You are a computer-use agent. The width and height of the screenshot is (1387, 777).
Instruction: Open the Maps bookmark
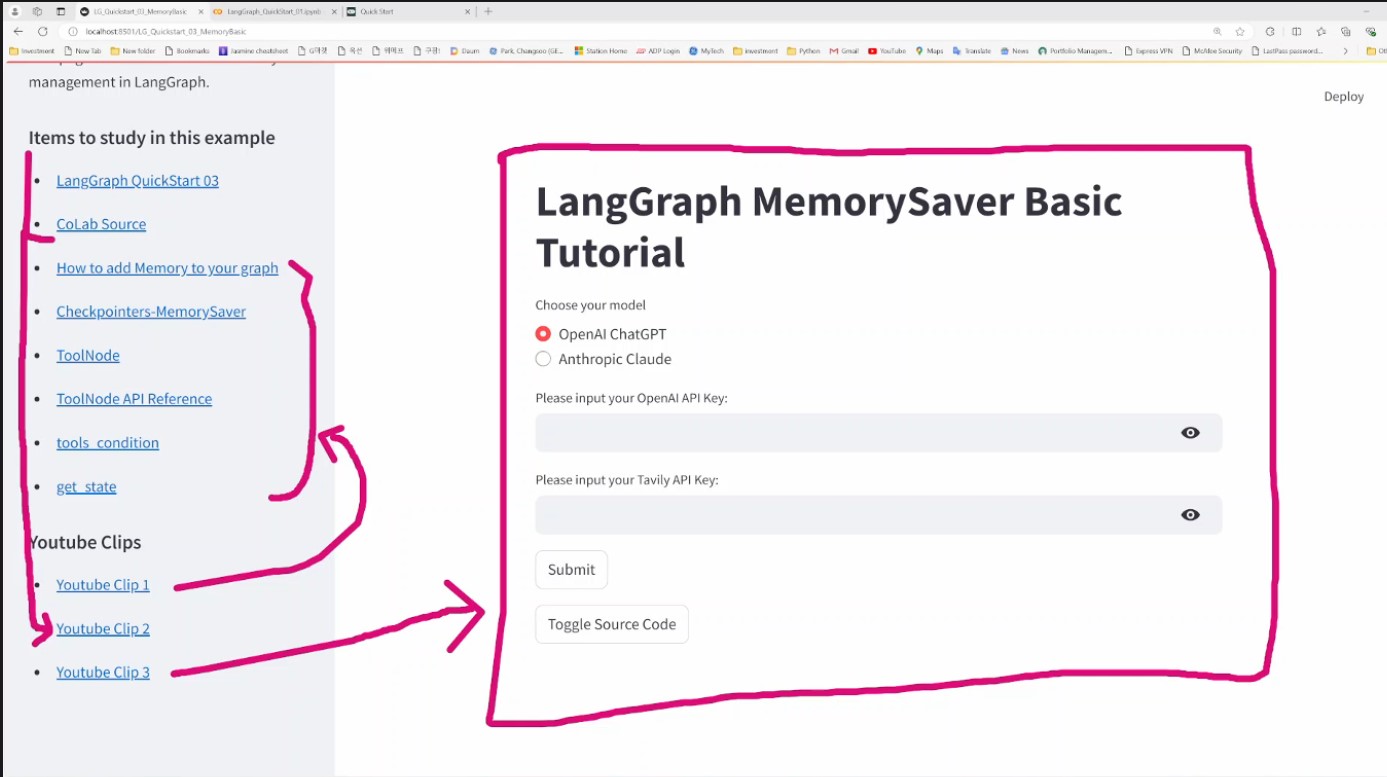point(929,50)
